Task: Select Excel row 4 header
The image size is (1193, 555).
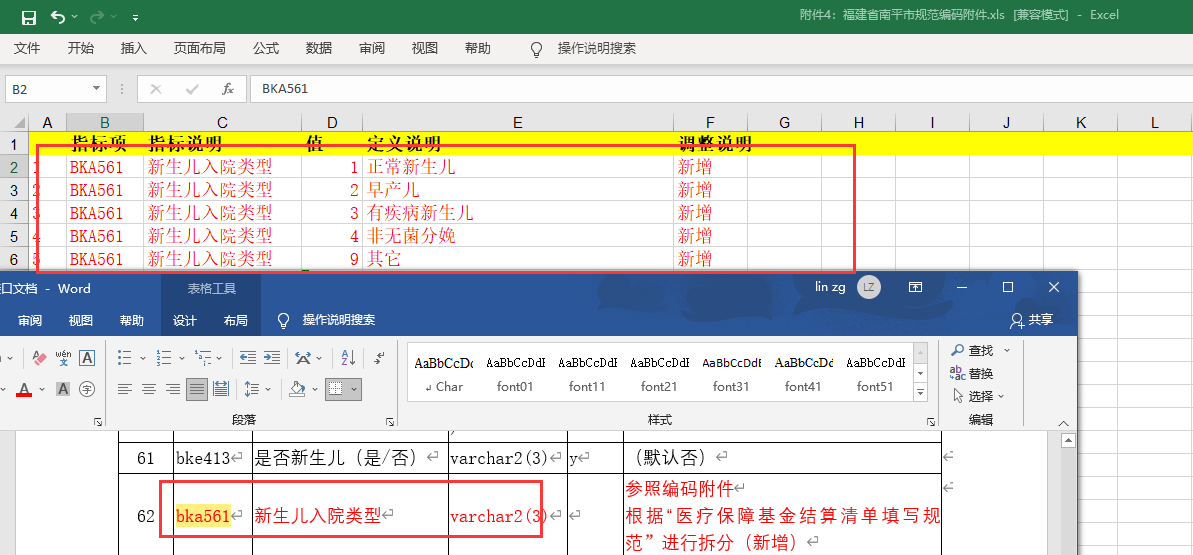Action: click(14, 212)
